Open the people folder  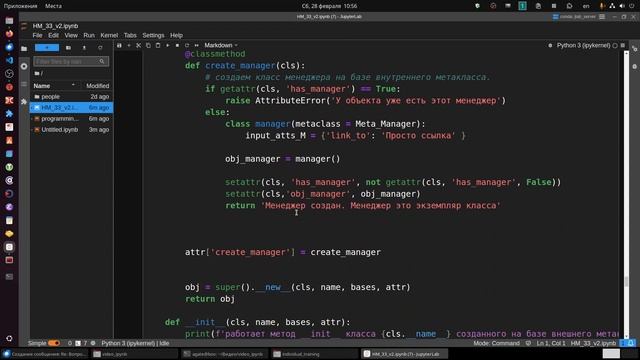[x=71, y=97]
